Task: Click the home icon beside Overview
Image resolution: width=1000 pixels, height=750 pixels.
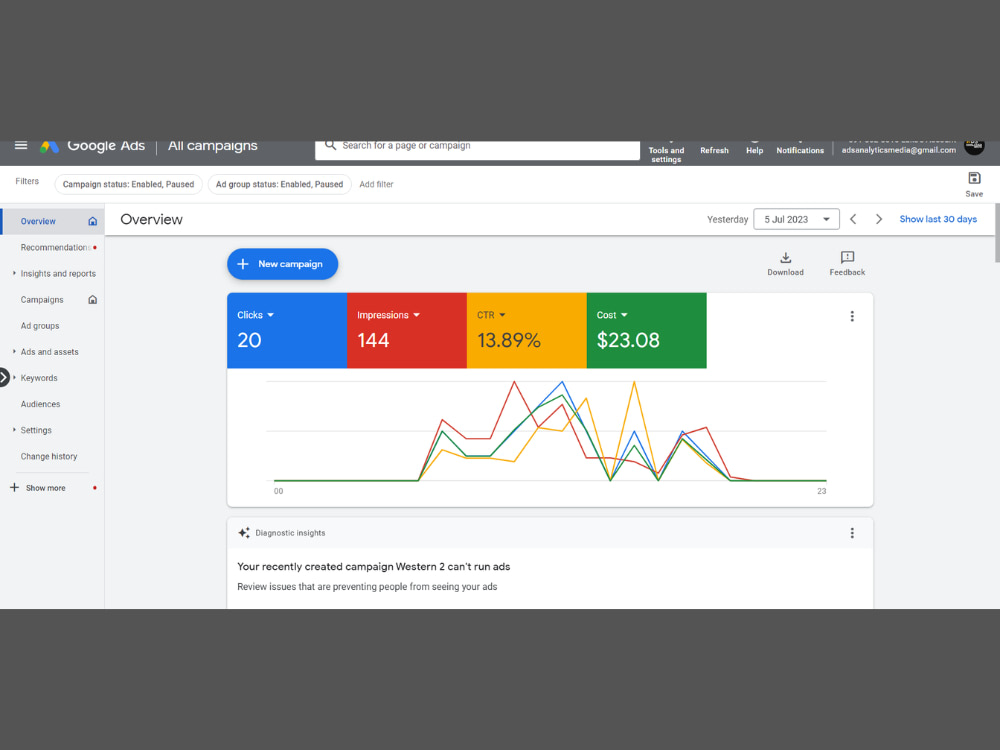Action: [x=92, y=221]
